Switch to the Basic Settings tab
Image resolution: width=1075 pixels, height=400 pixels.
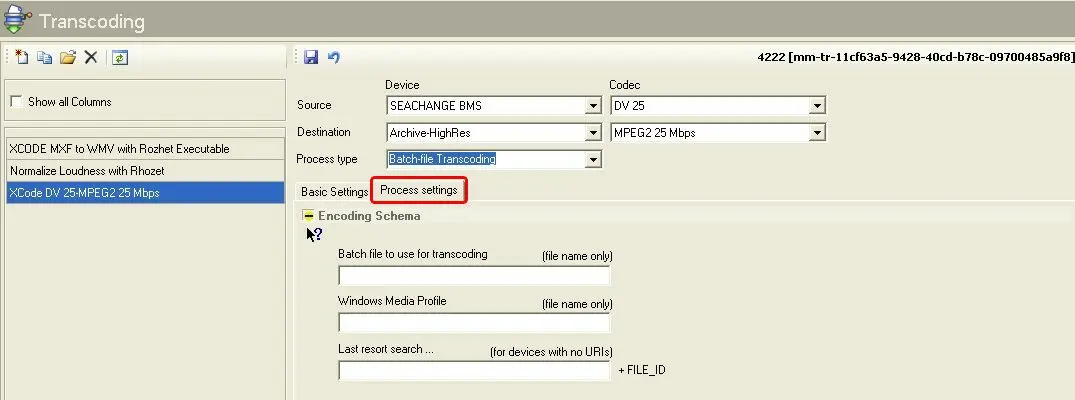point(334,191)
